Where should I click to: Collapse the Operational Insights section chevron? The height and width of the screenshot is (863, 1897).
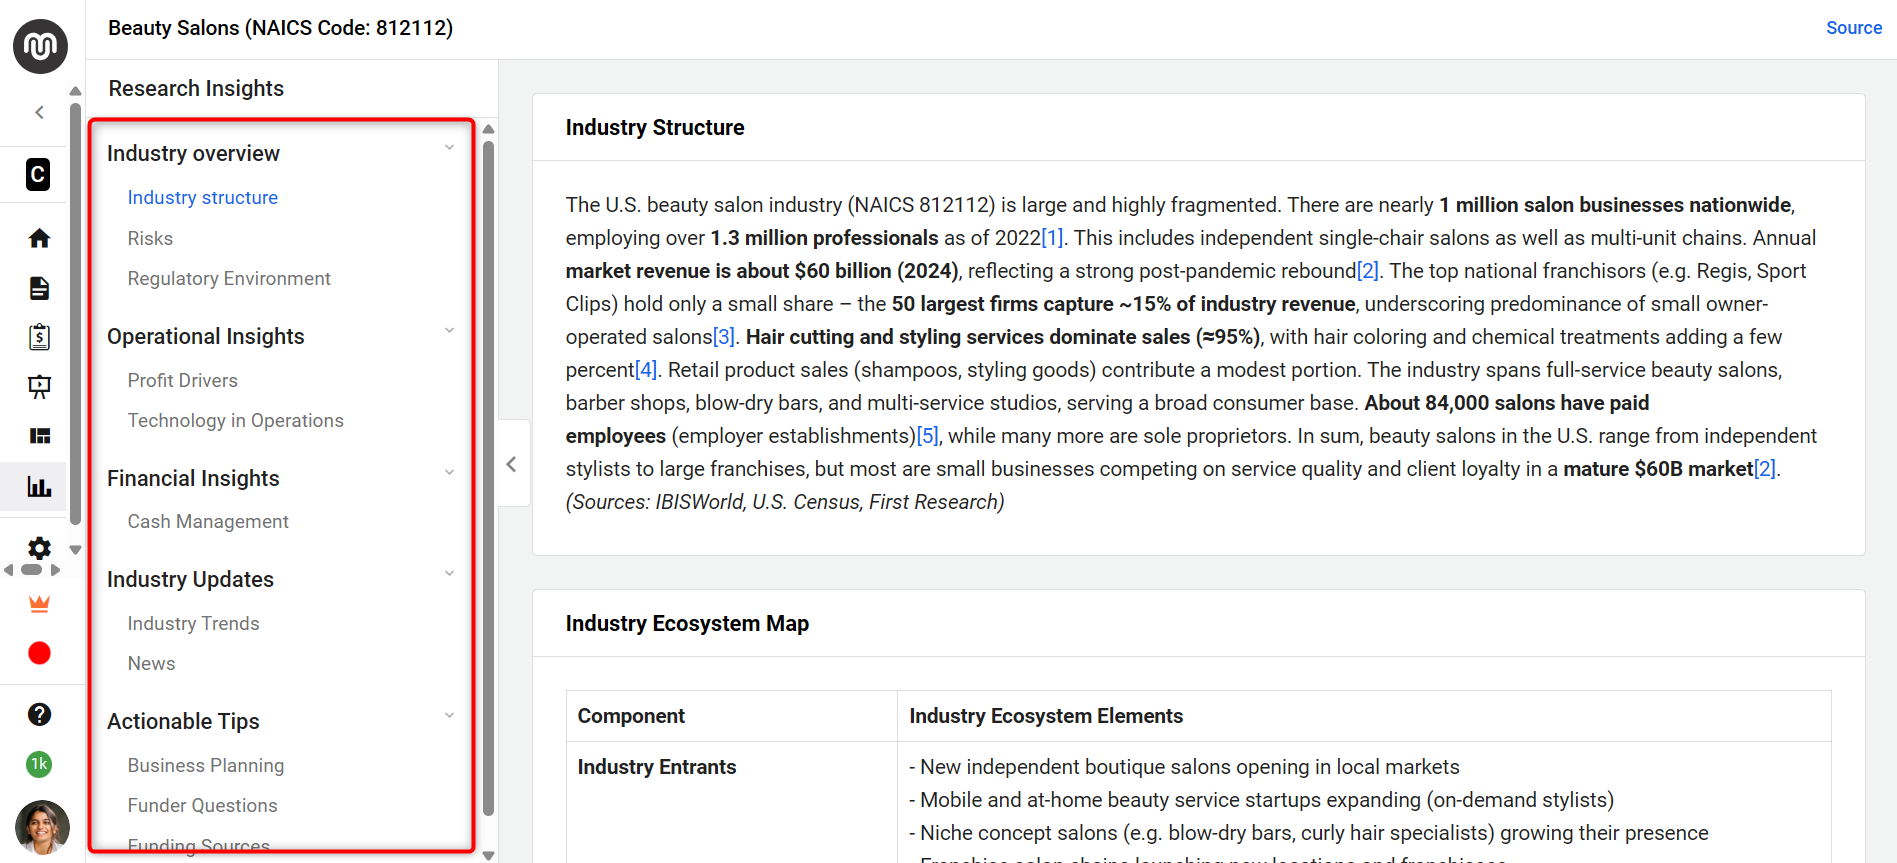coord(449,331)
